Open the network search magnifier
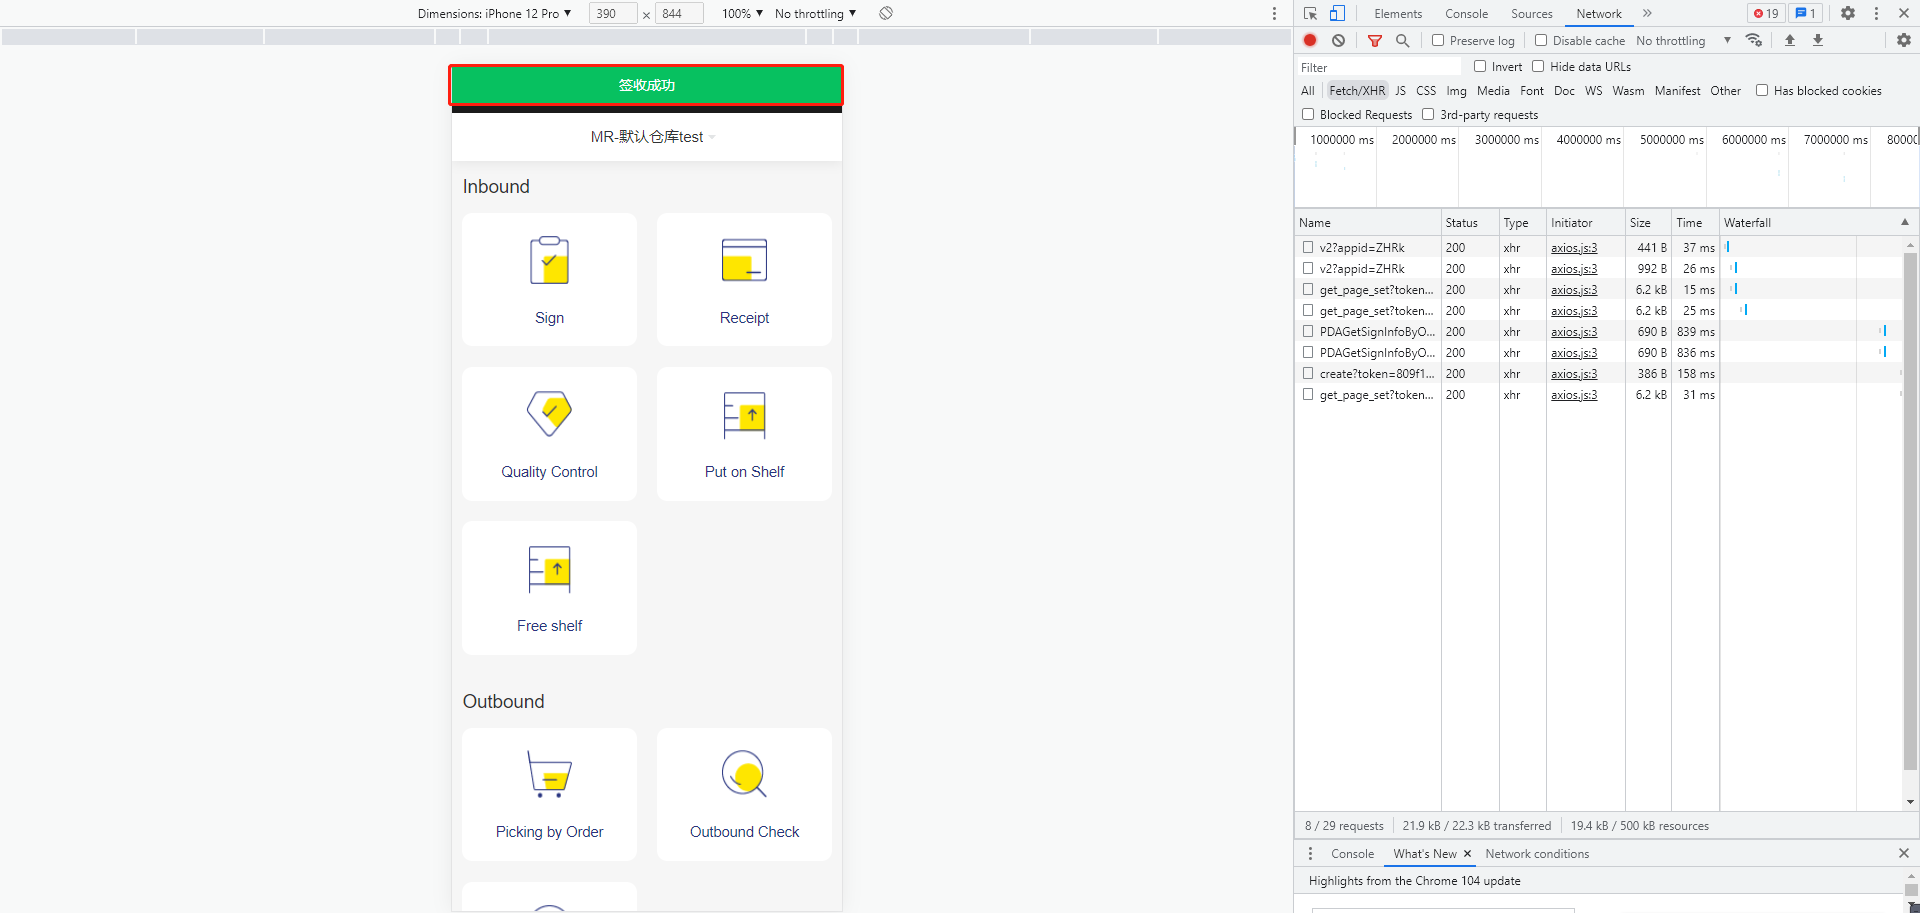Screen dimensions: 1920x913 (x=1403, y=41)
